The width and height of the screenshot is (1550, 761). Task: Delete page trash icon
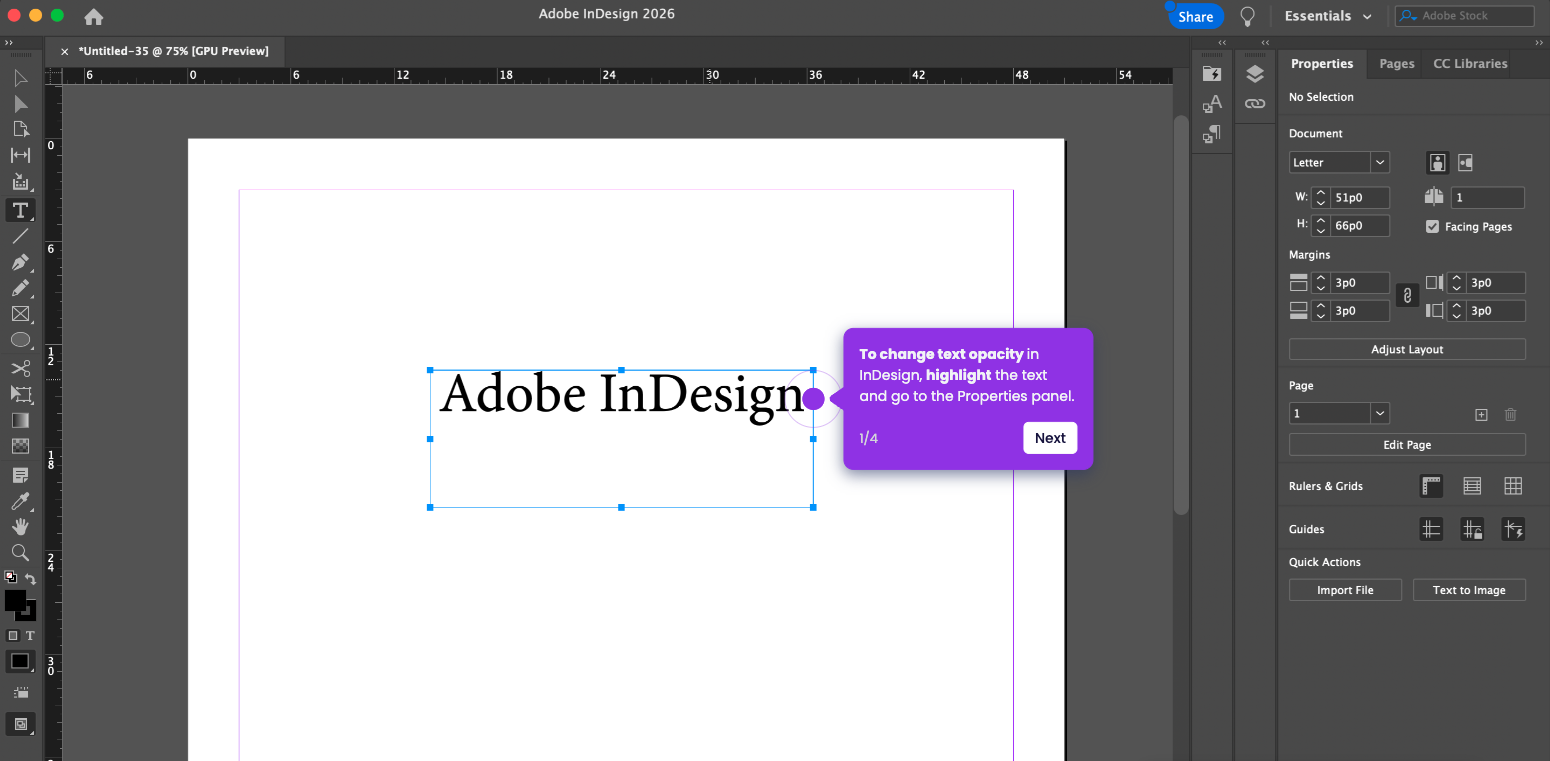1511,414
